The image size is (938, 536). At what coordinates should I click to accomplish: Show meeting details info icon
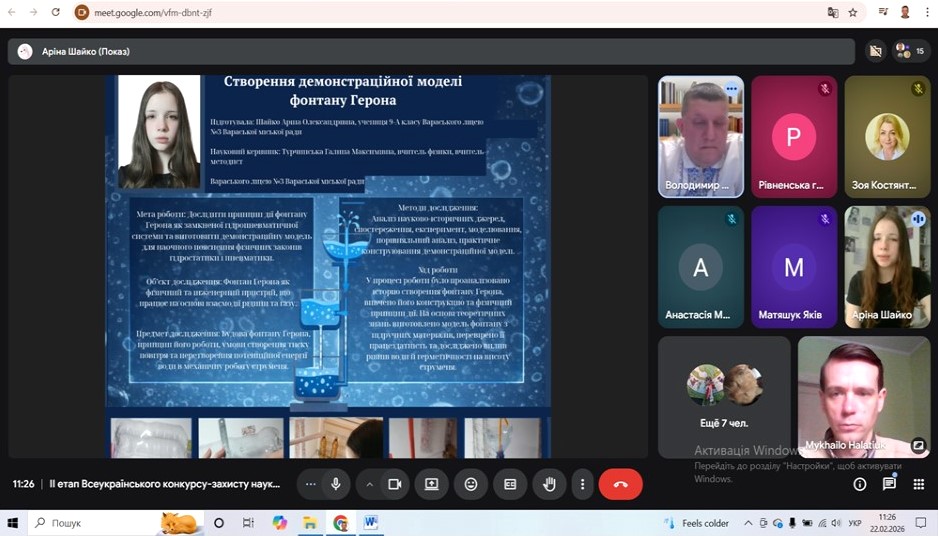(x=860, y=484)
